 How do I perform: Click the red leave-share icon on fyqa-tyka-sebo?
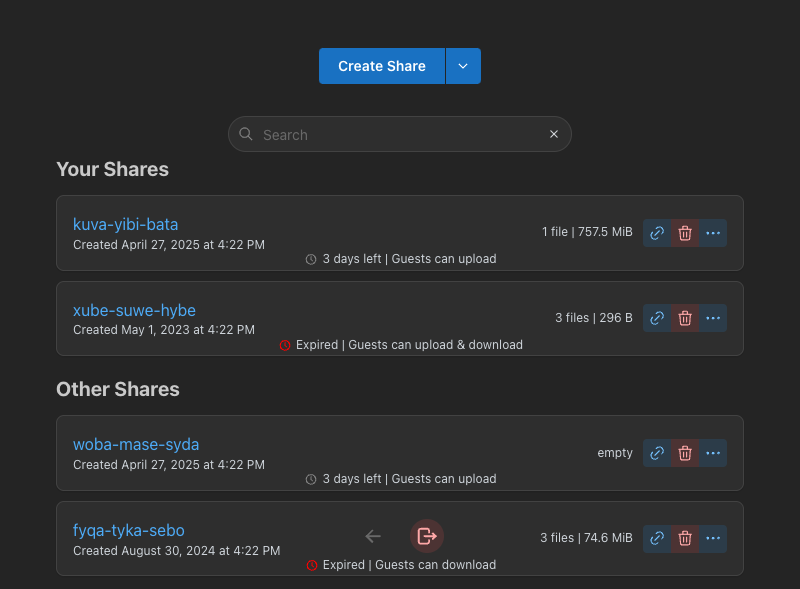pos(427,536)
